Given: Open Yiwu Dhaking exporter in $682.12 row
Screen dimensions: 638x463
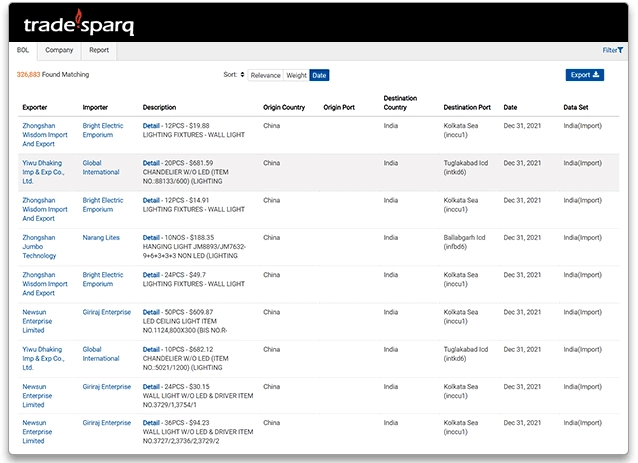Looking at the screenshot, I should 43,358.
